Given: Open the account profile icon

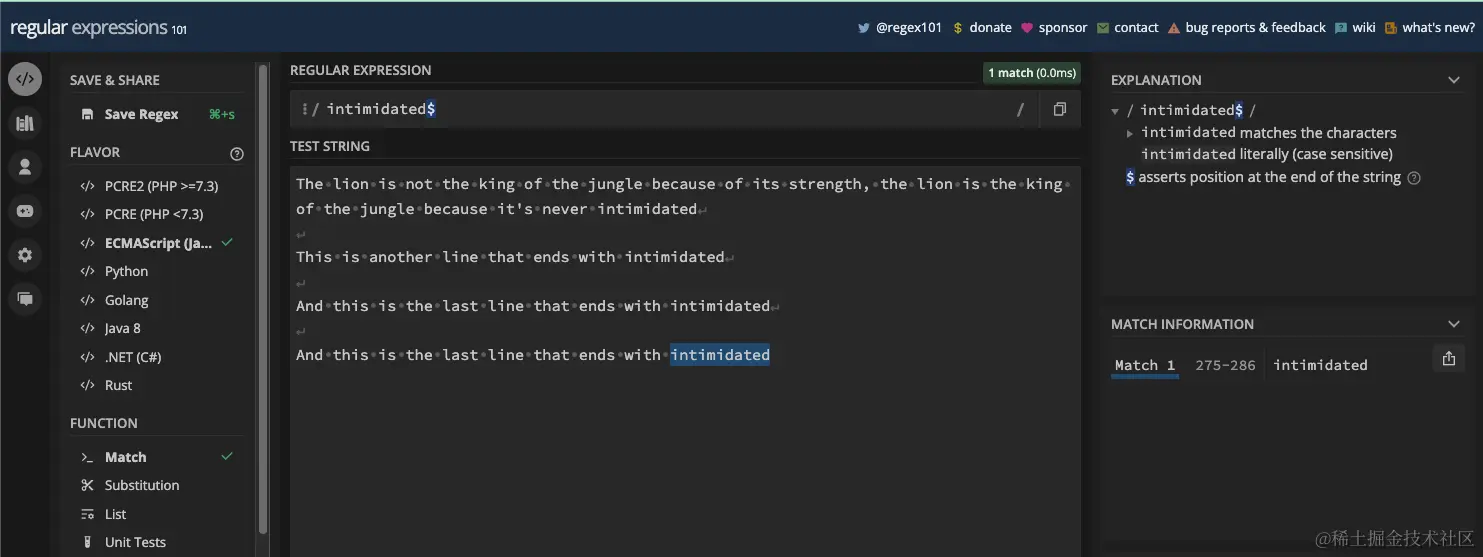Looking at the screenshot, I should tap(25, 167).
